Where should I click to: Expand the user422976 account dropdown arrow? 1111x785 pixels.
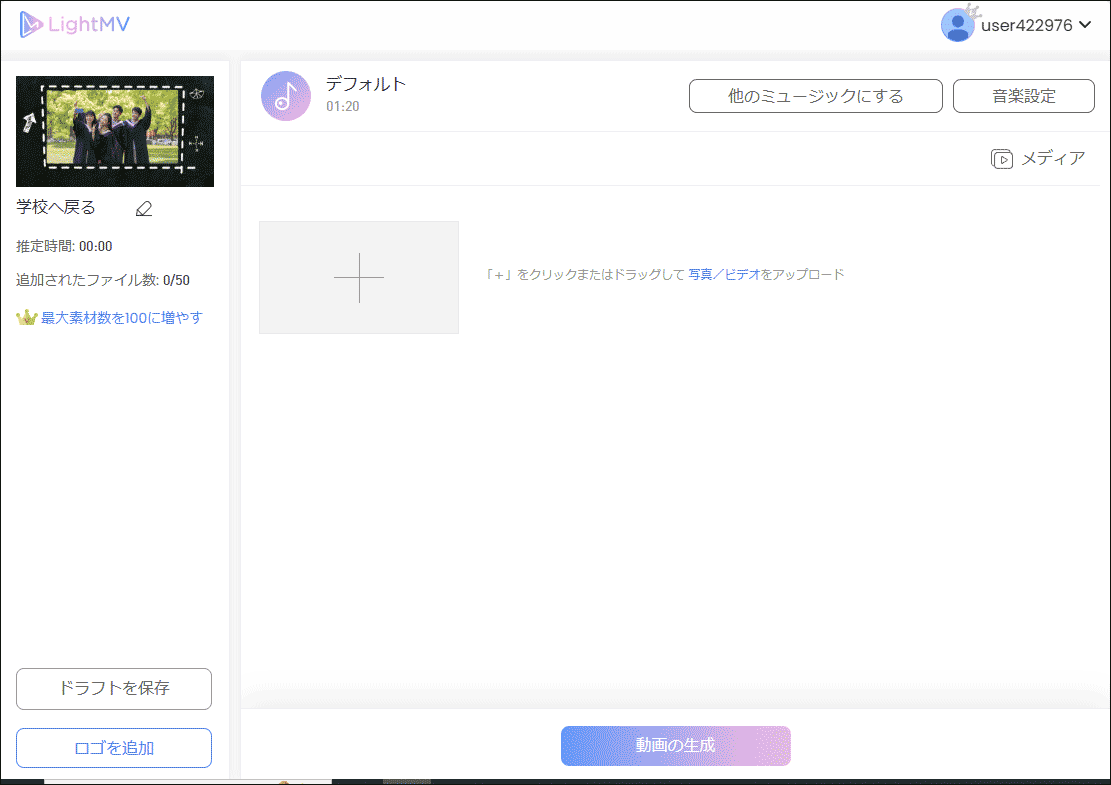[1085, 25]
